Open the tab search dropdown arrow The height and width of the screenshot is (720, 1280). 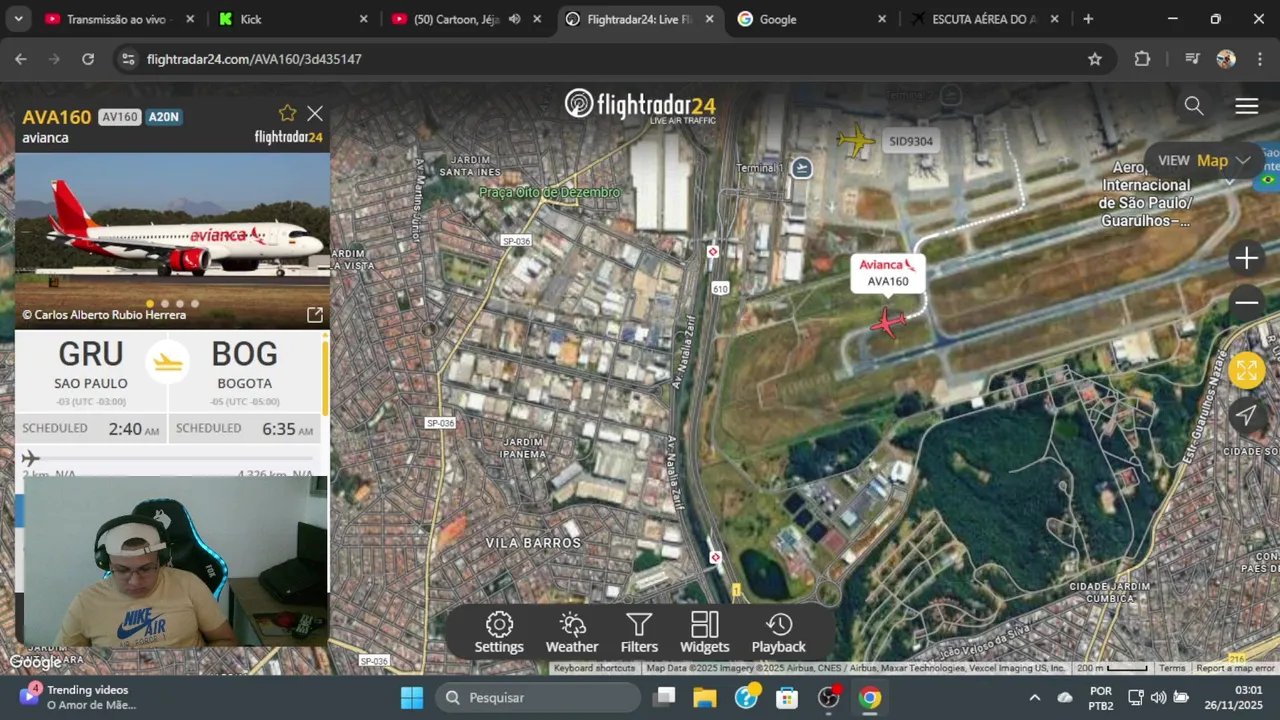click(18, 19)
